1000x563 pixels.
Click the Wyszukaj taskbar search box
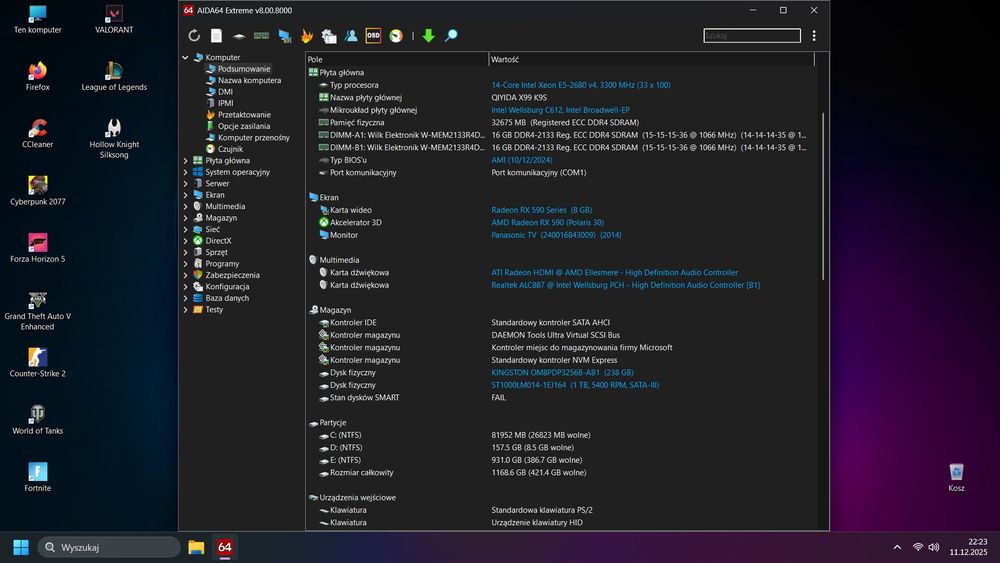click(x=109, y=547)
